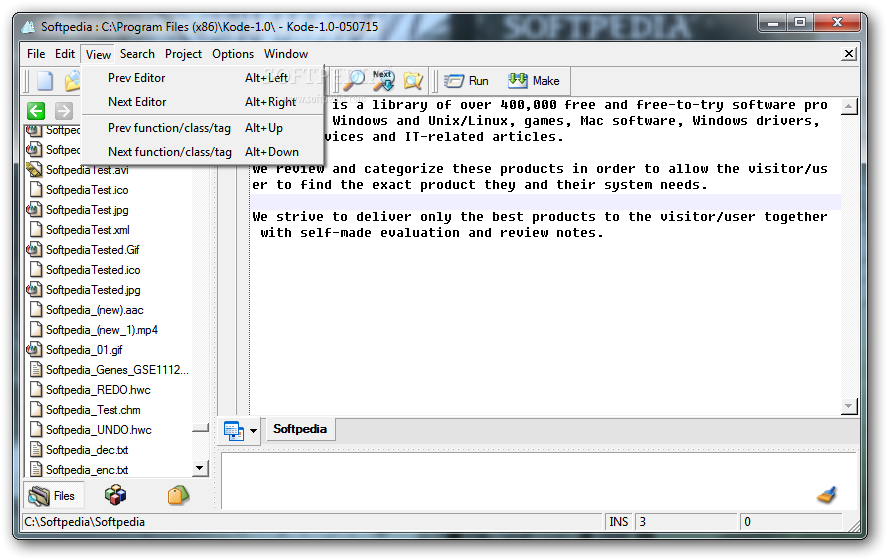888x560 pixels.
Task: Select SoftpediaTested.Gif in the file list
Action: 92,250
